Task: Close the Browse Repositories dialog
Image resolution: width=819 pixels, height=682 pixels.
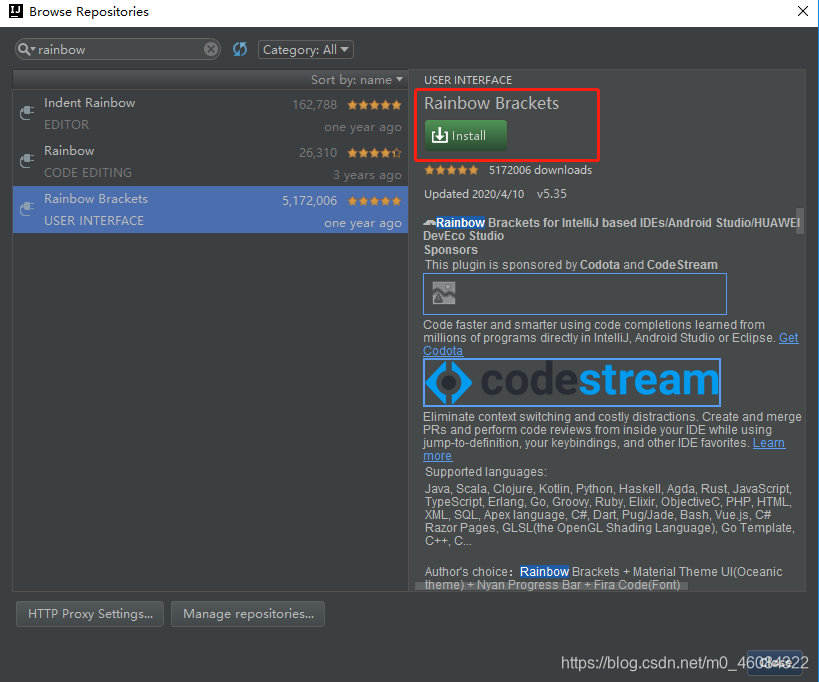Action: [x=803, y=11]
